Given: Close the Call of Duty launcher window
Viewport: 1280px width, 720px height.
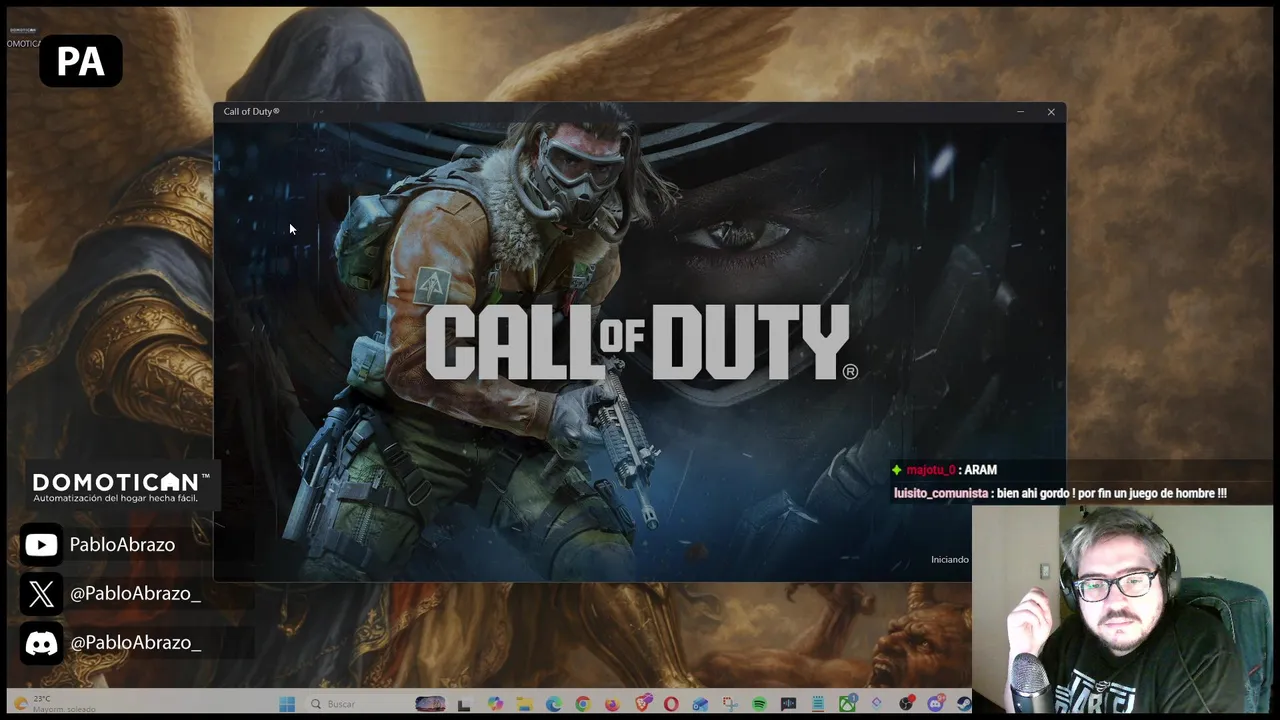Looking at the screenshot, I should (x=1051, y=112).
